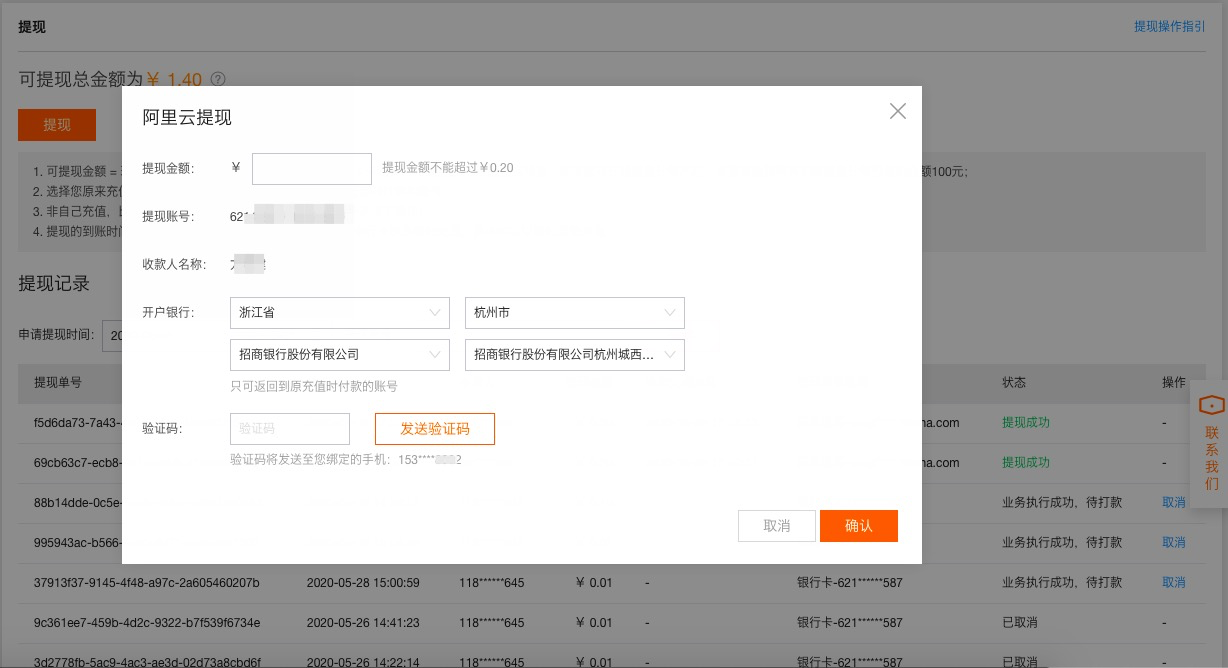
Task: Cancel the withdrawal in row 995943ac-b566
Action: (1173, 542)
